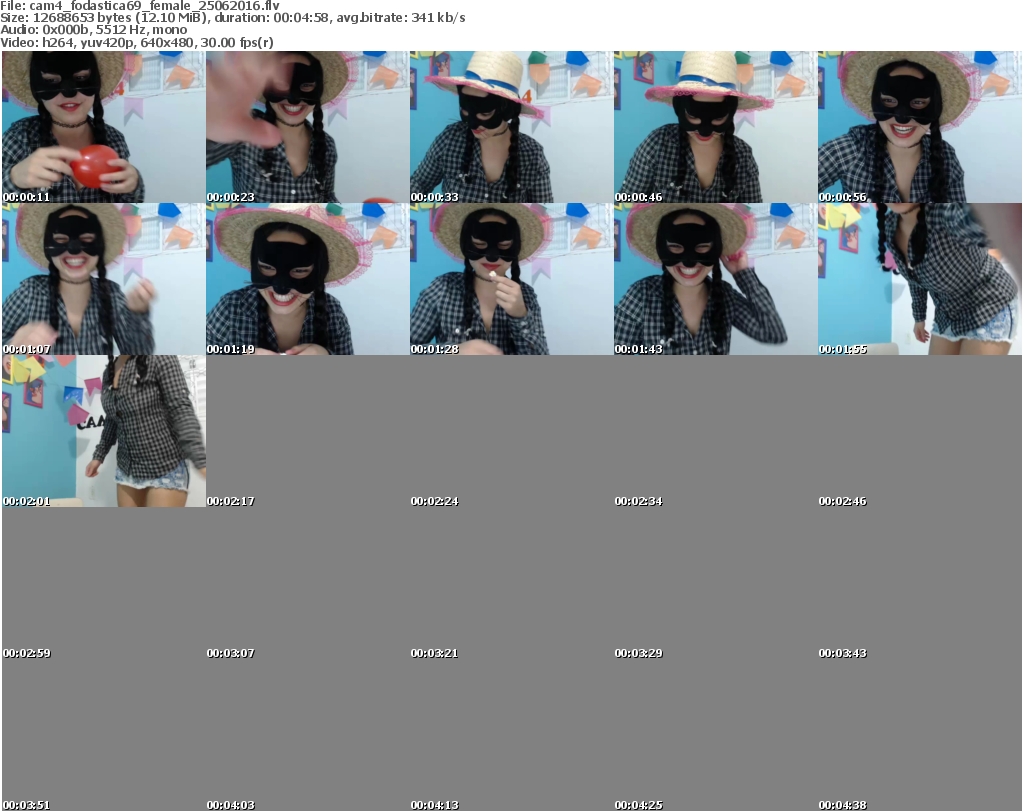Click the 00:01:19 thumbnail
Image resolution: width=1024 pixels, height=811 pixels.
308,279
